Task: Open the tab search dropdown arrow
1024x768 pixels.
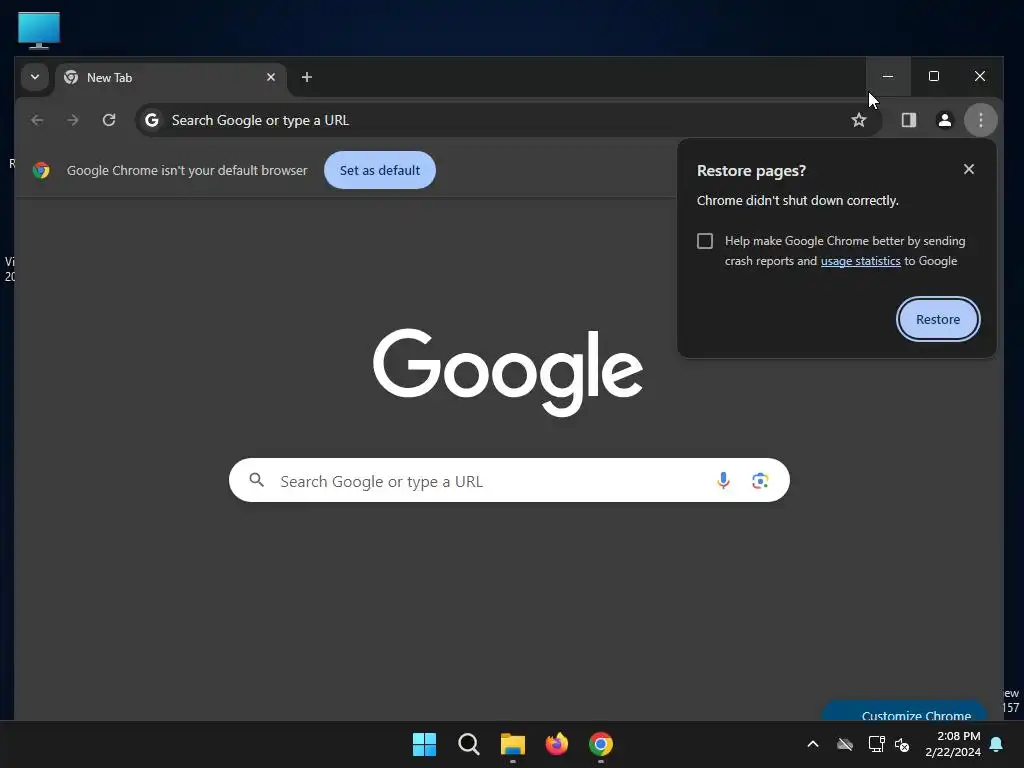Action: pyautogui.click(x=35, y=77)
